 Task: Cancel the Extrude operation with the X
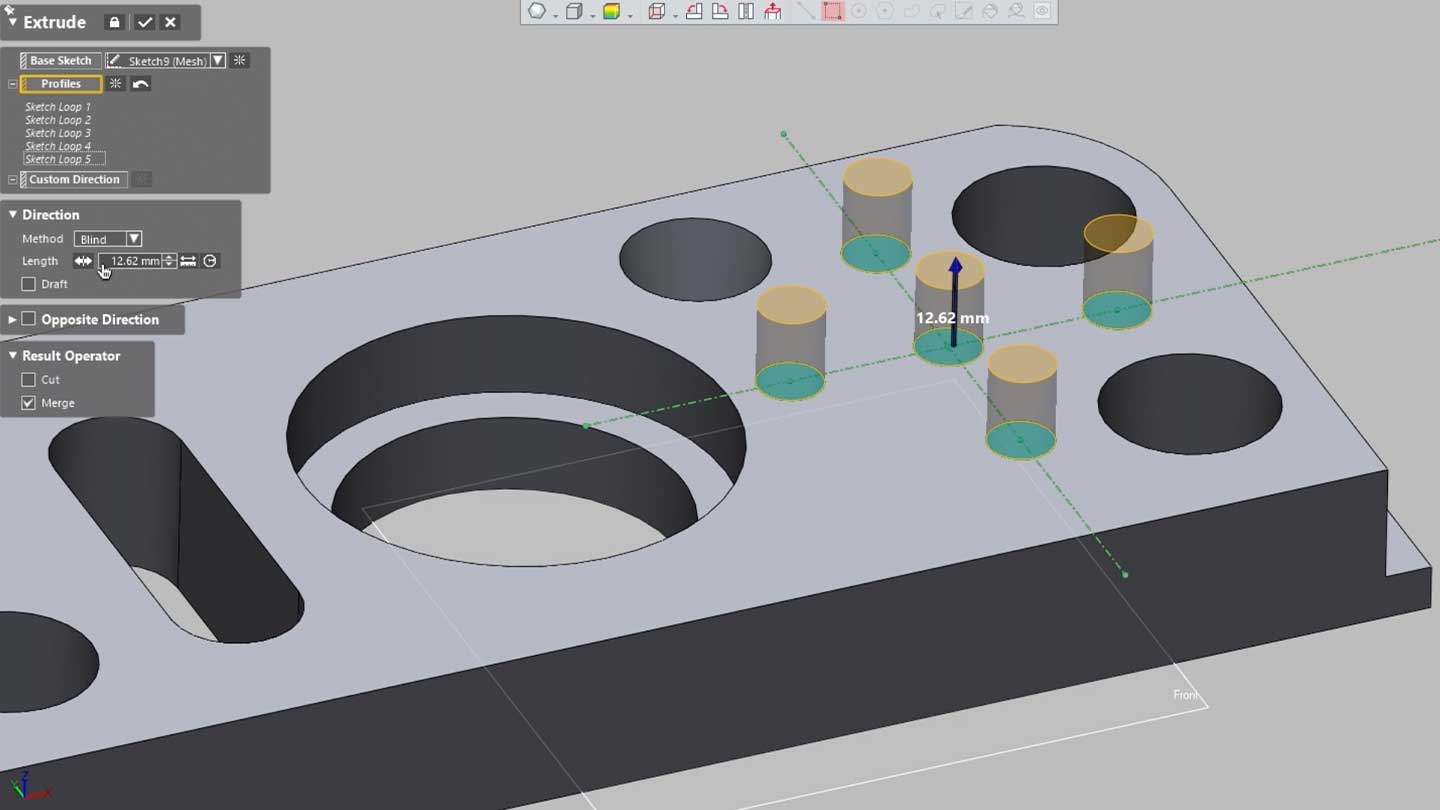pos(169,22)
